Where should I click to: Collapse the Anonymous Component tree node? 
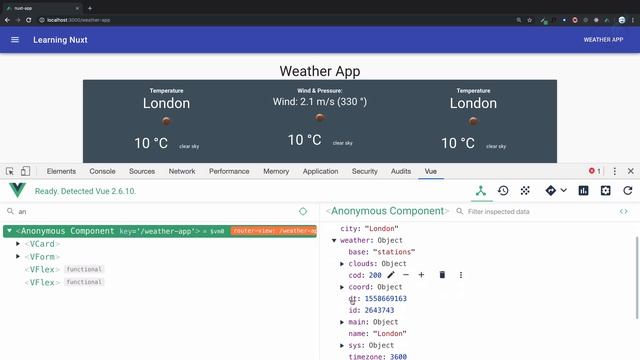[9, 231]
